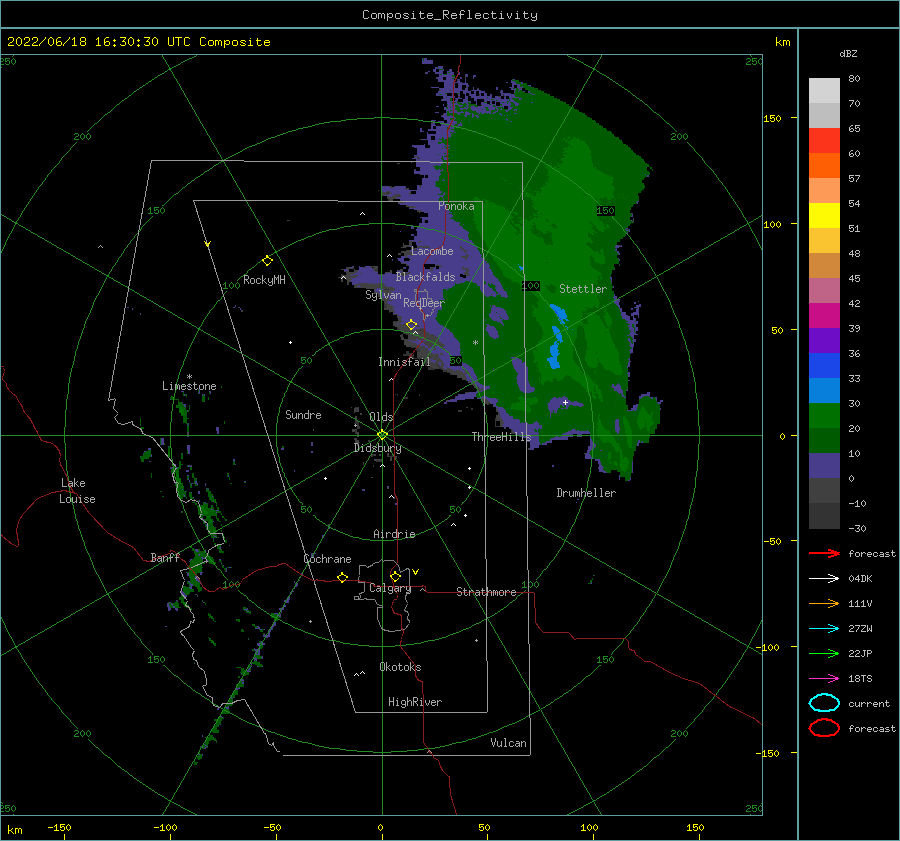The width and height of the screenshot is (900, 841).
Task: Click the yellow diamond marker below Cochrane
Action: click(x=342, y=577)
